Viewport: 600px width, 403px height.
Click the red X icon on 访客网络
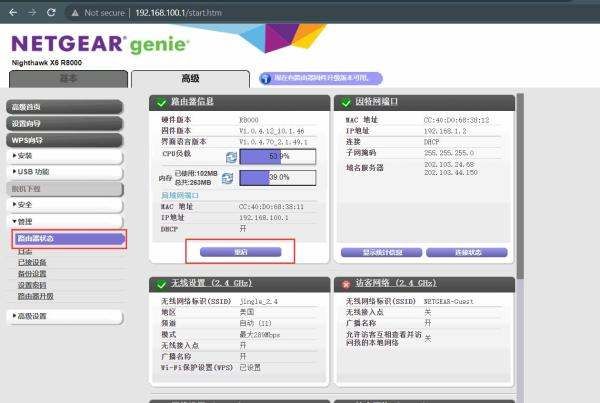pos(346,284)
